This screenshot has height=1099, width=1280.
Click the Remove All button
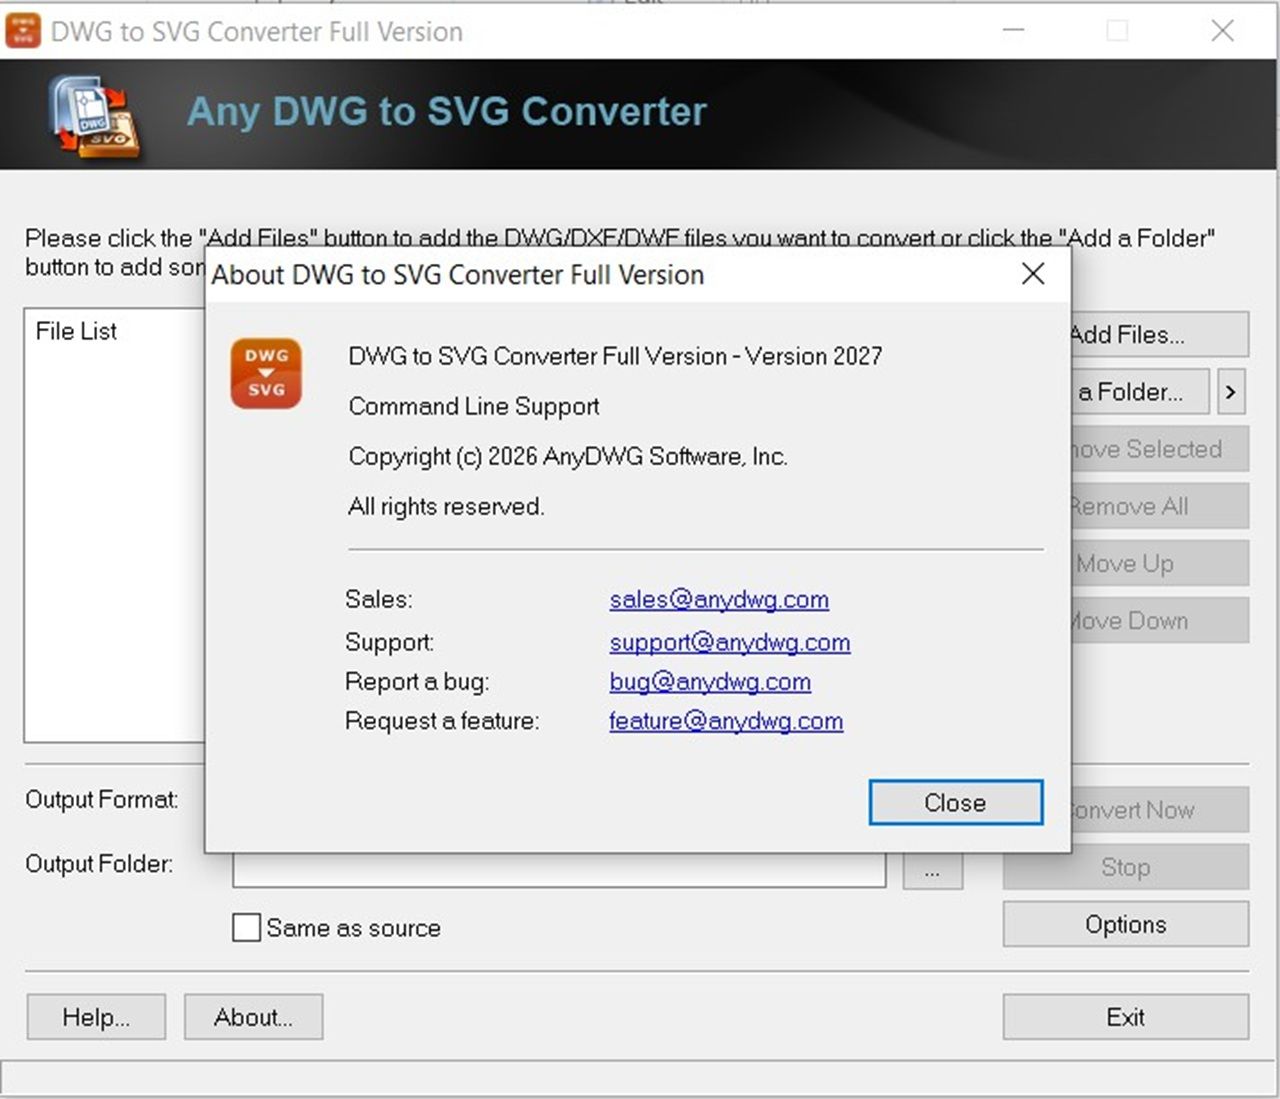[1160, 506]
